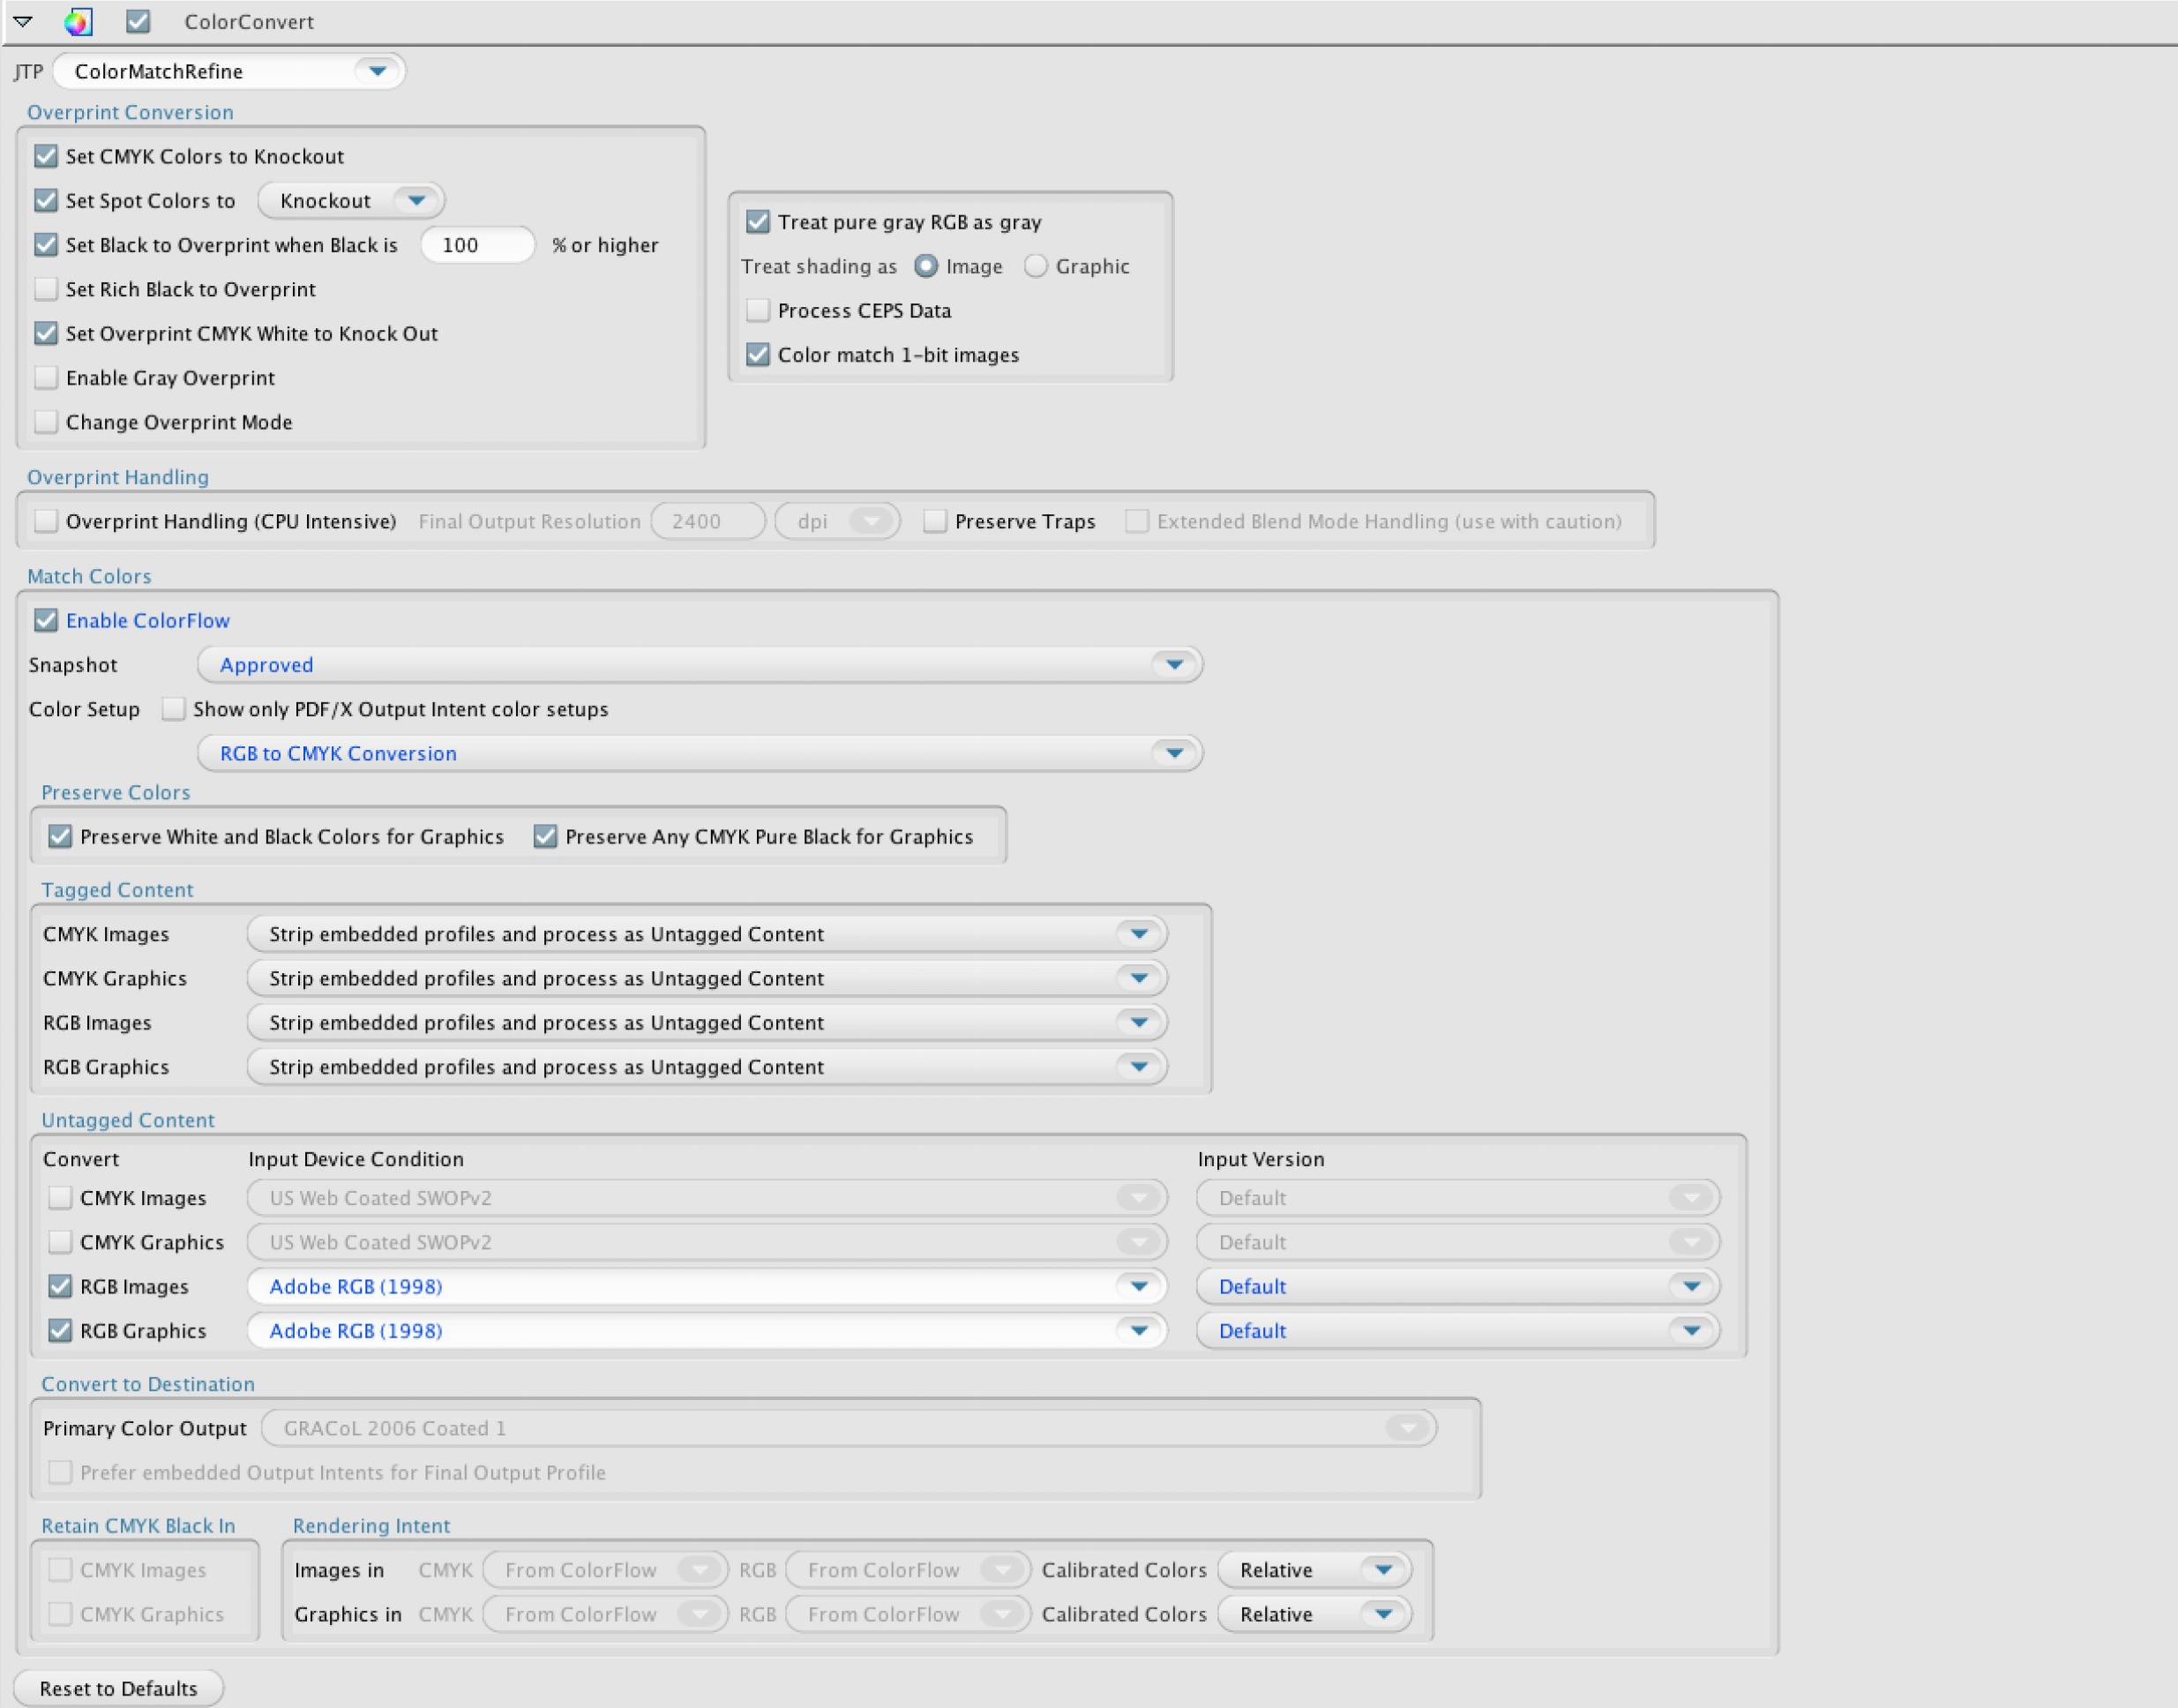Uncheck Set CMYK Colors to Knockout
2178x1708 pixels.
pos(46,156)
